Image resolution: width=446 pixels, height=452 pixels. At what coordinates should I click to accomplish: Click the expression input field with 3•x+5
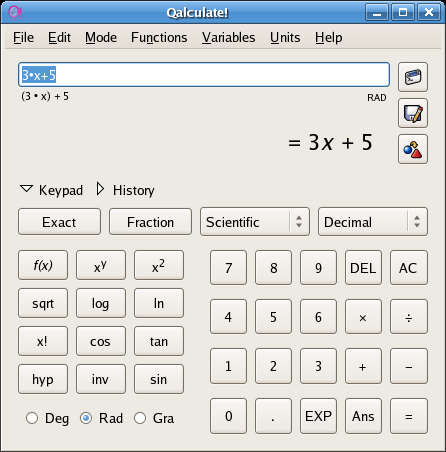point(204,74)
